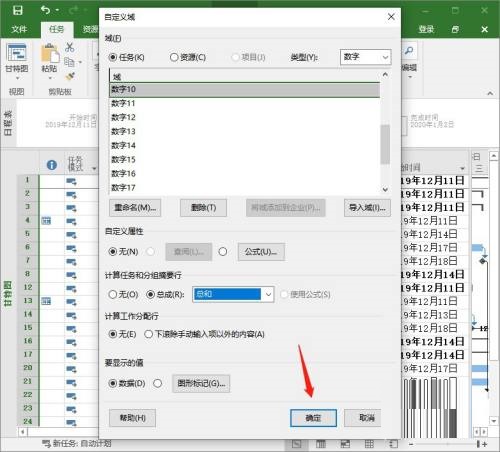The width and height of the screenshot is (500, 452).
Task: Click the Undo arrow icon
Action: point(45,10)
